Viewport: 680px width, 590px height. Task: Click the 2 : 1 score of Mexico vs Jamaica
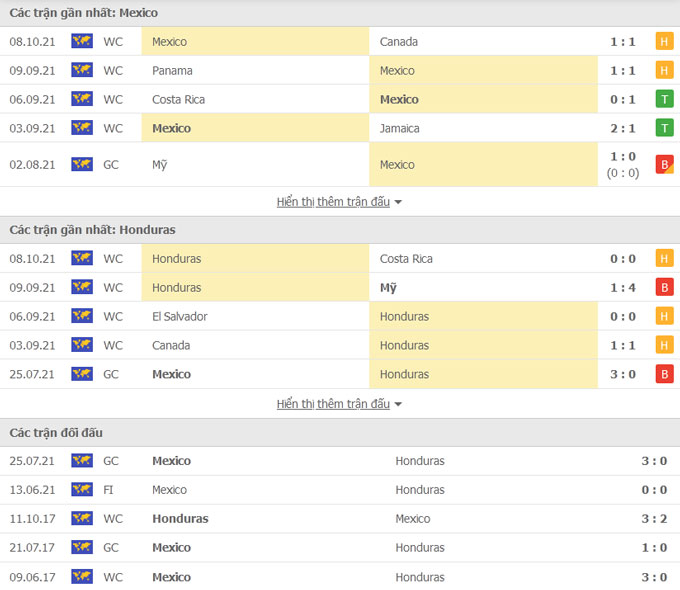pos(624,128)
